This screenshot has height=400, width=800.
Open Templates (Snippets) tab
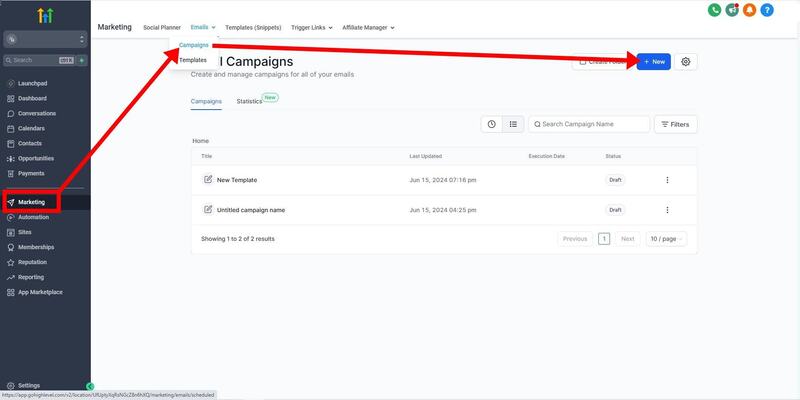(x=253, y=28)
